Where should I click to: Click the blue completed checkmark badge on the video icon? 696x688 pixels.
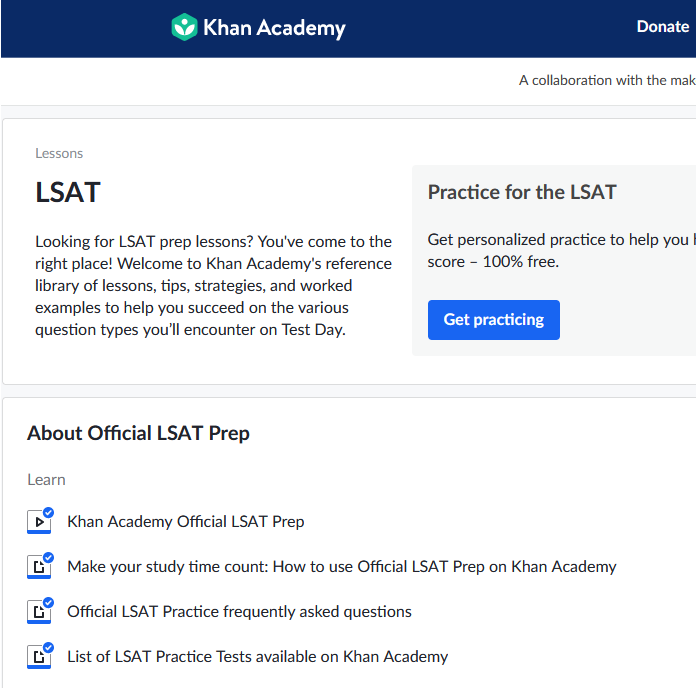pos(48,513)
